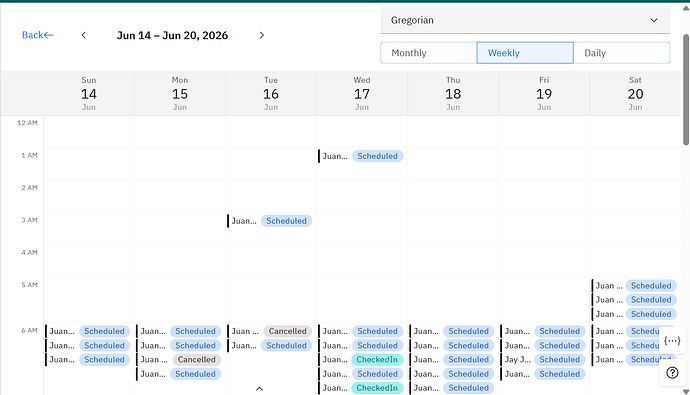The image size is (690, 395).
Task: Switch to Daily view
Action: point(621,53)
